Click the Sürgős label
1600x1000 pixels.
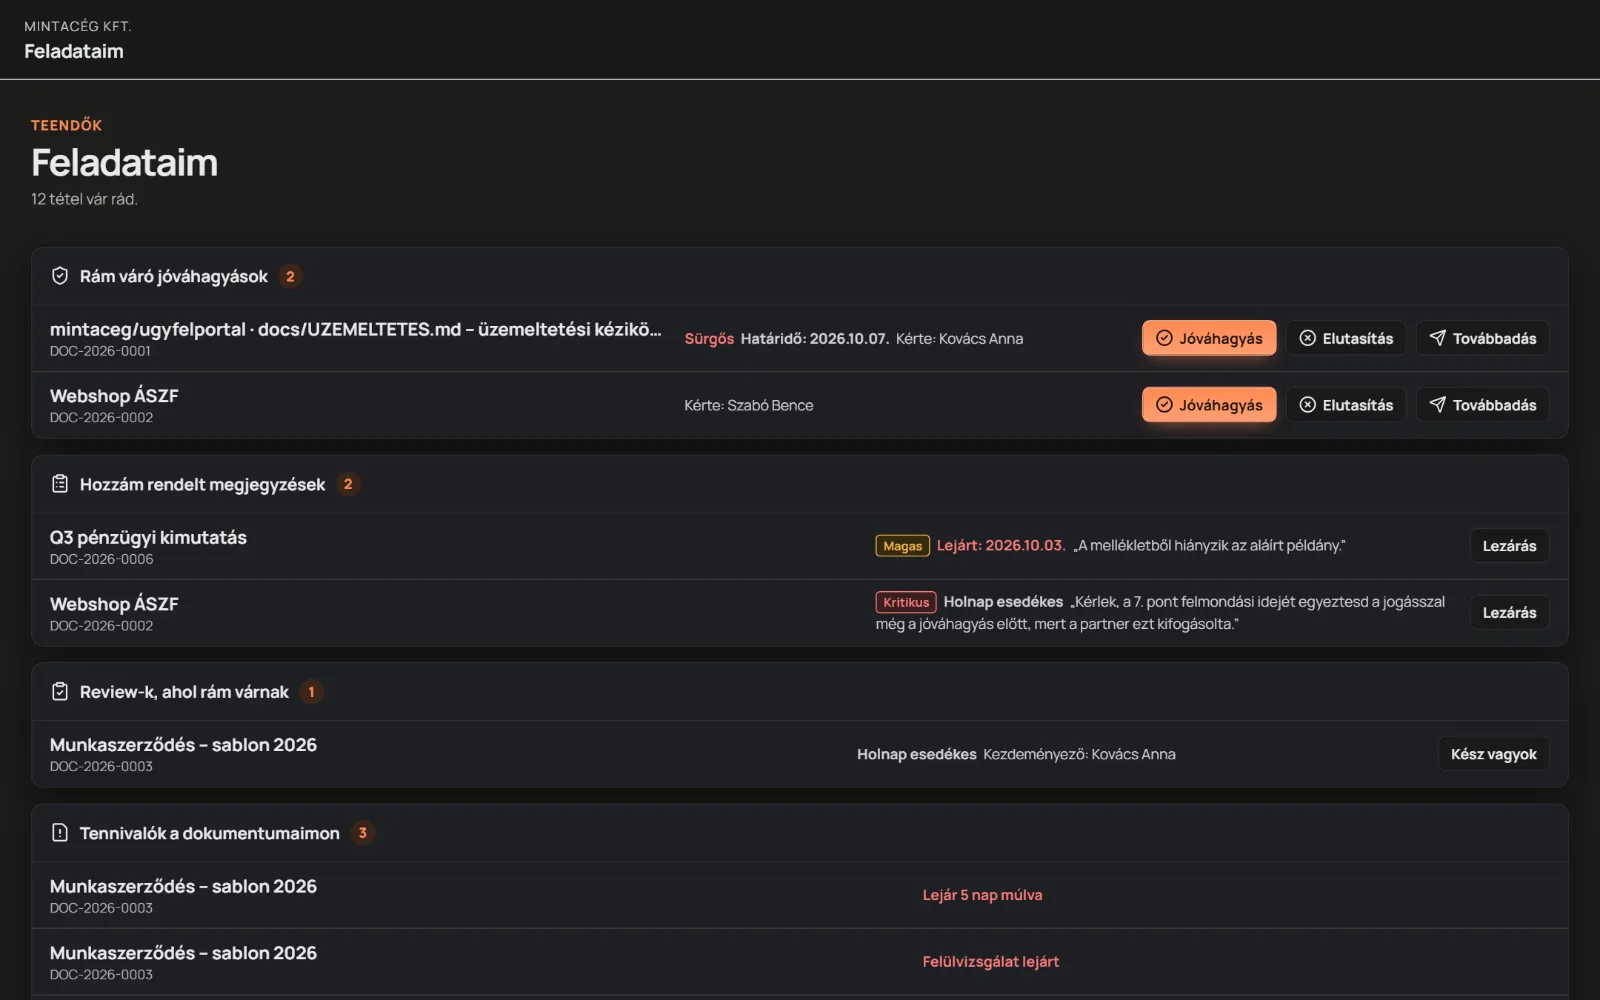pos(709,339)
